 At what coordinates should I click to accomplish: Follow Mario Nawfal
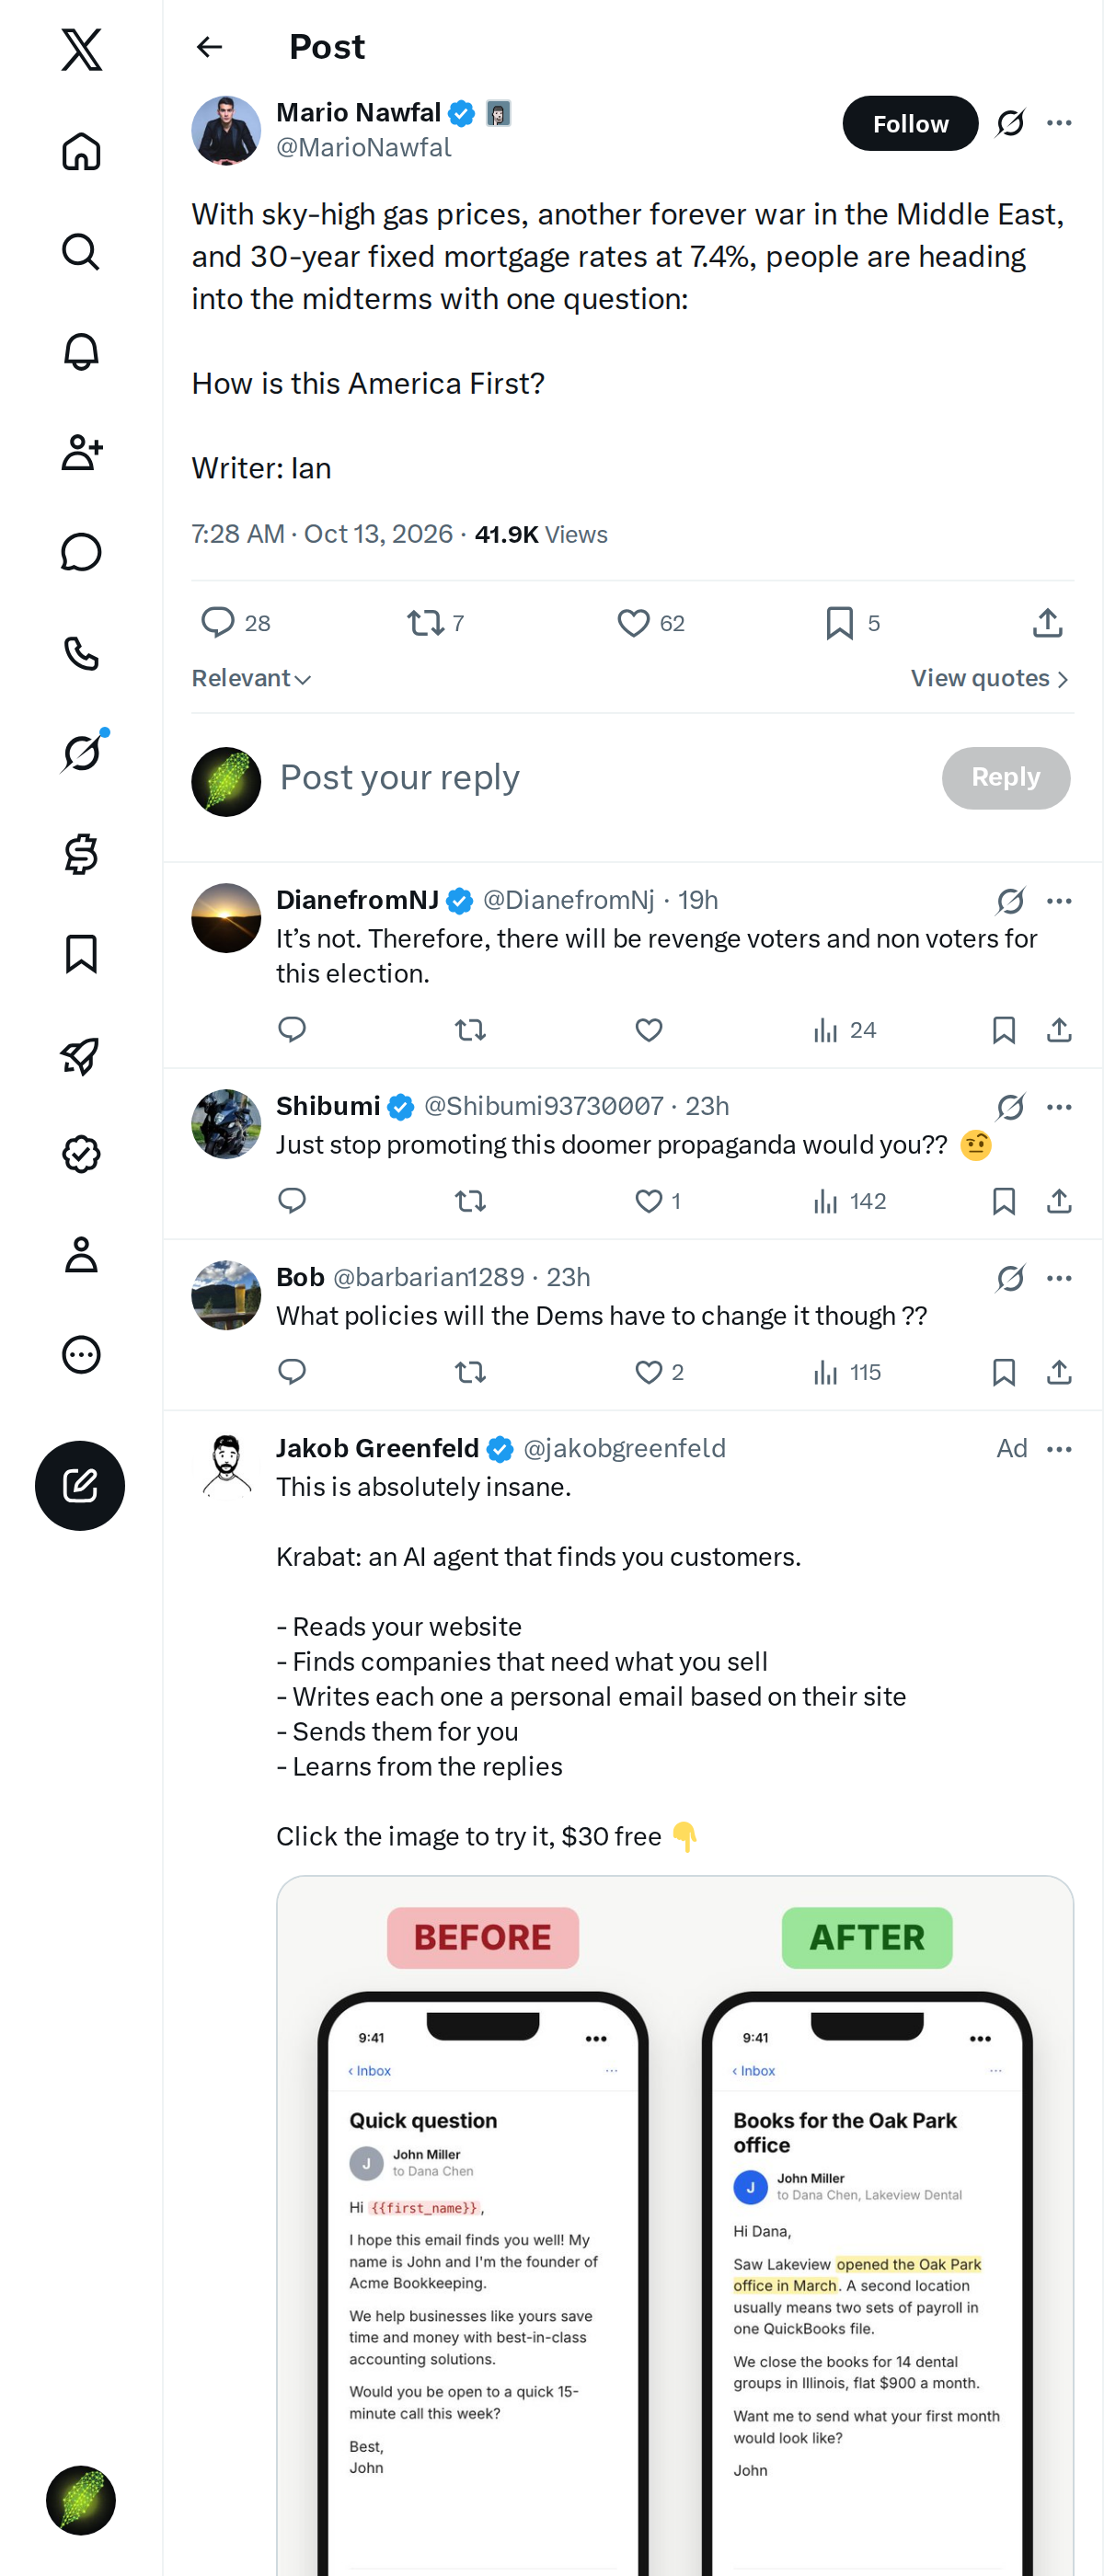[x=910, y=123]
